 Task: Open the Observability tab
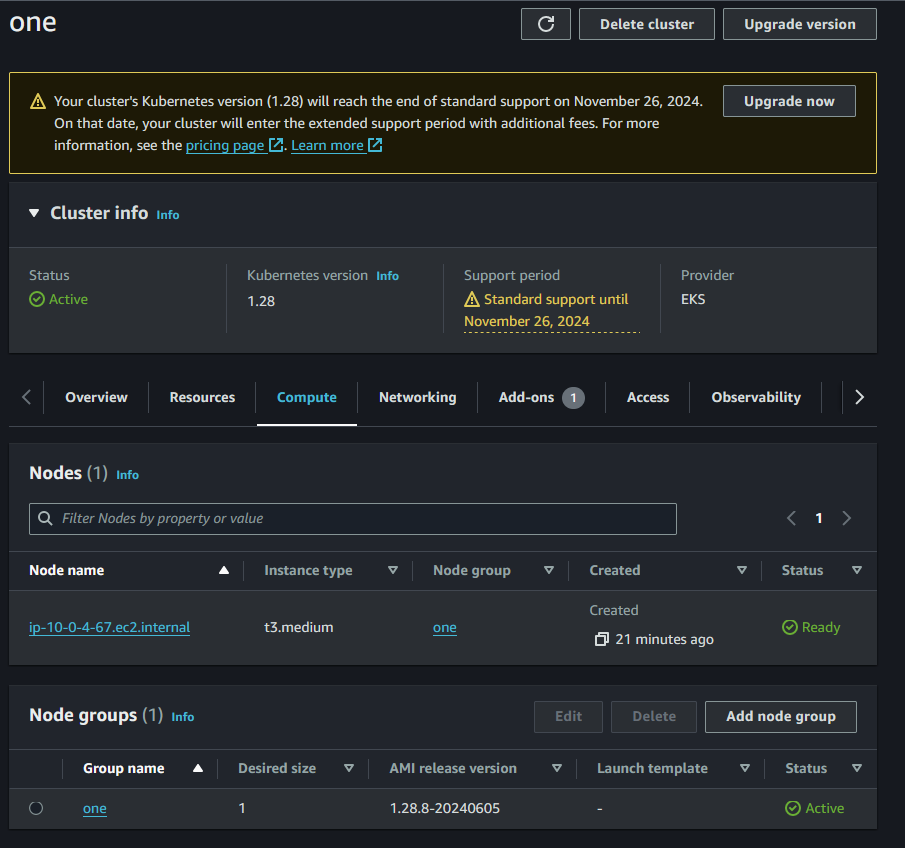tap(755, 398)
